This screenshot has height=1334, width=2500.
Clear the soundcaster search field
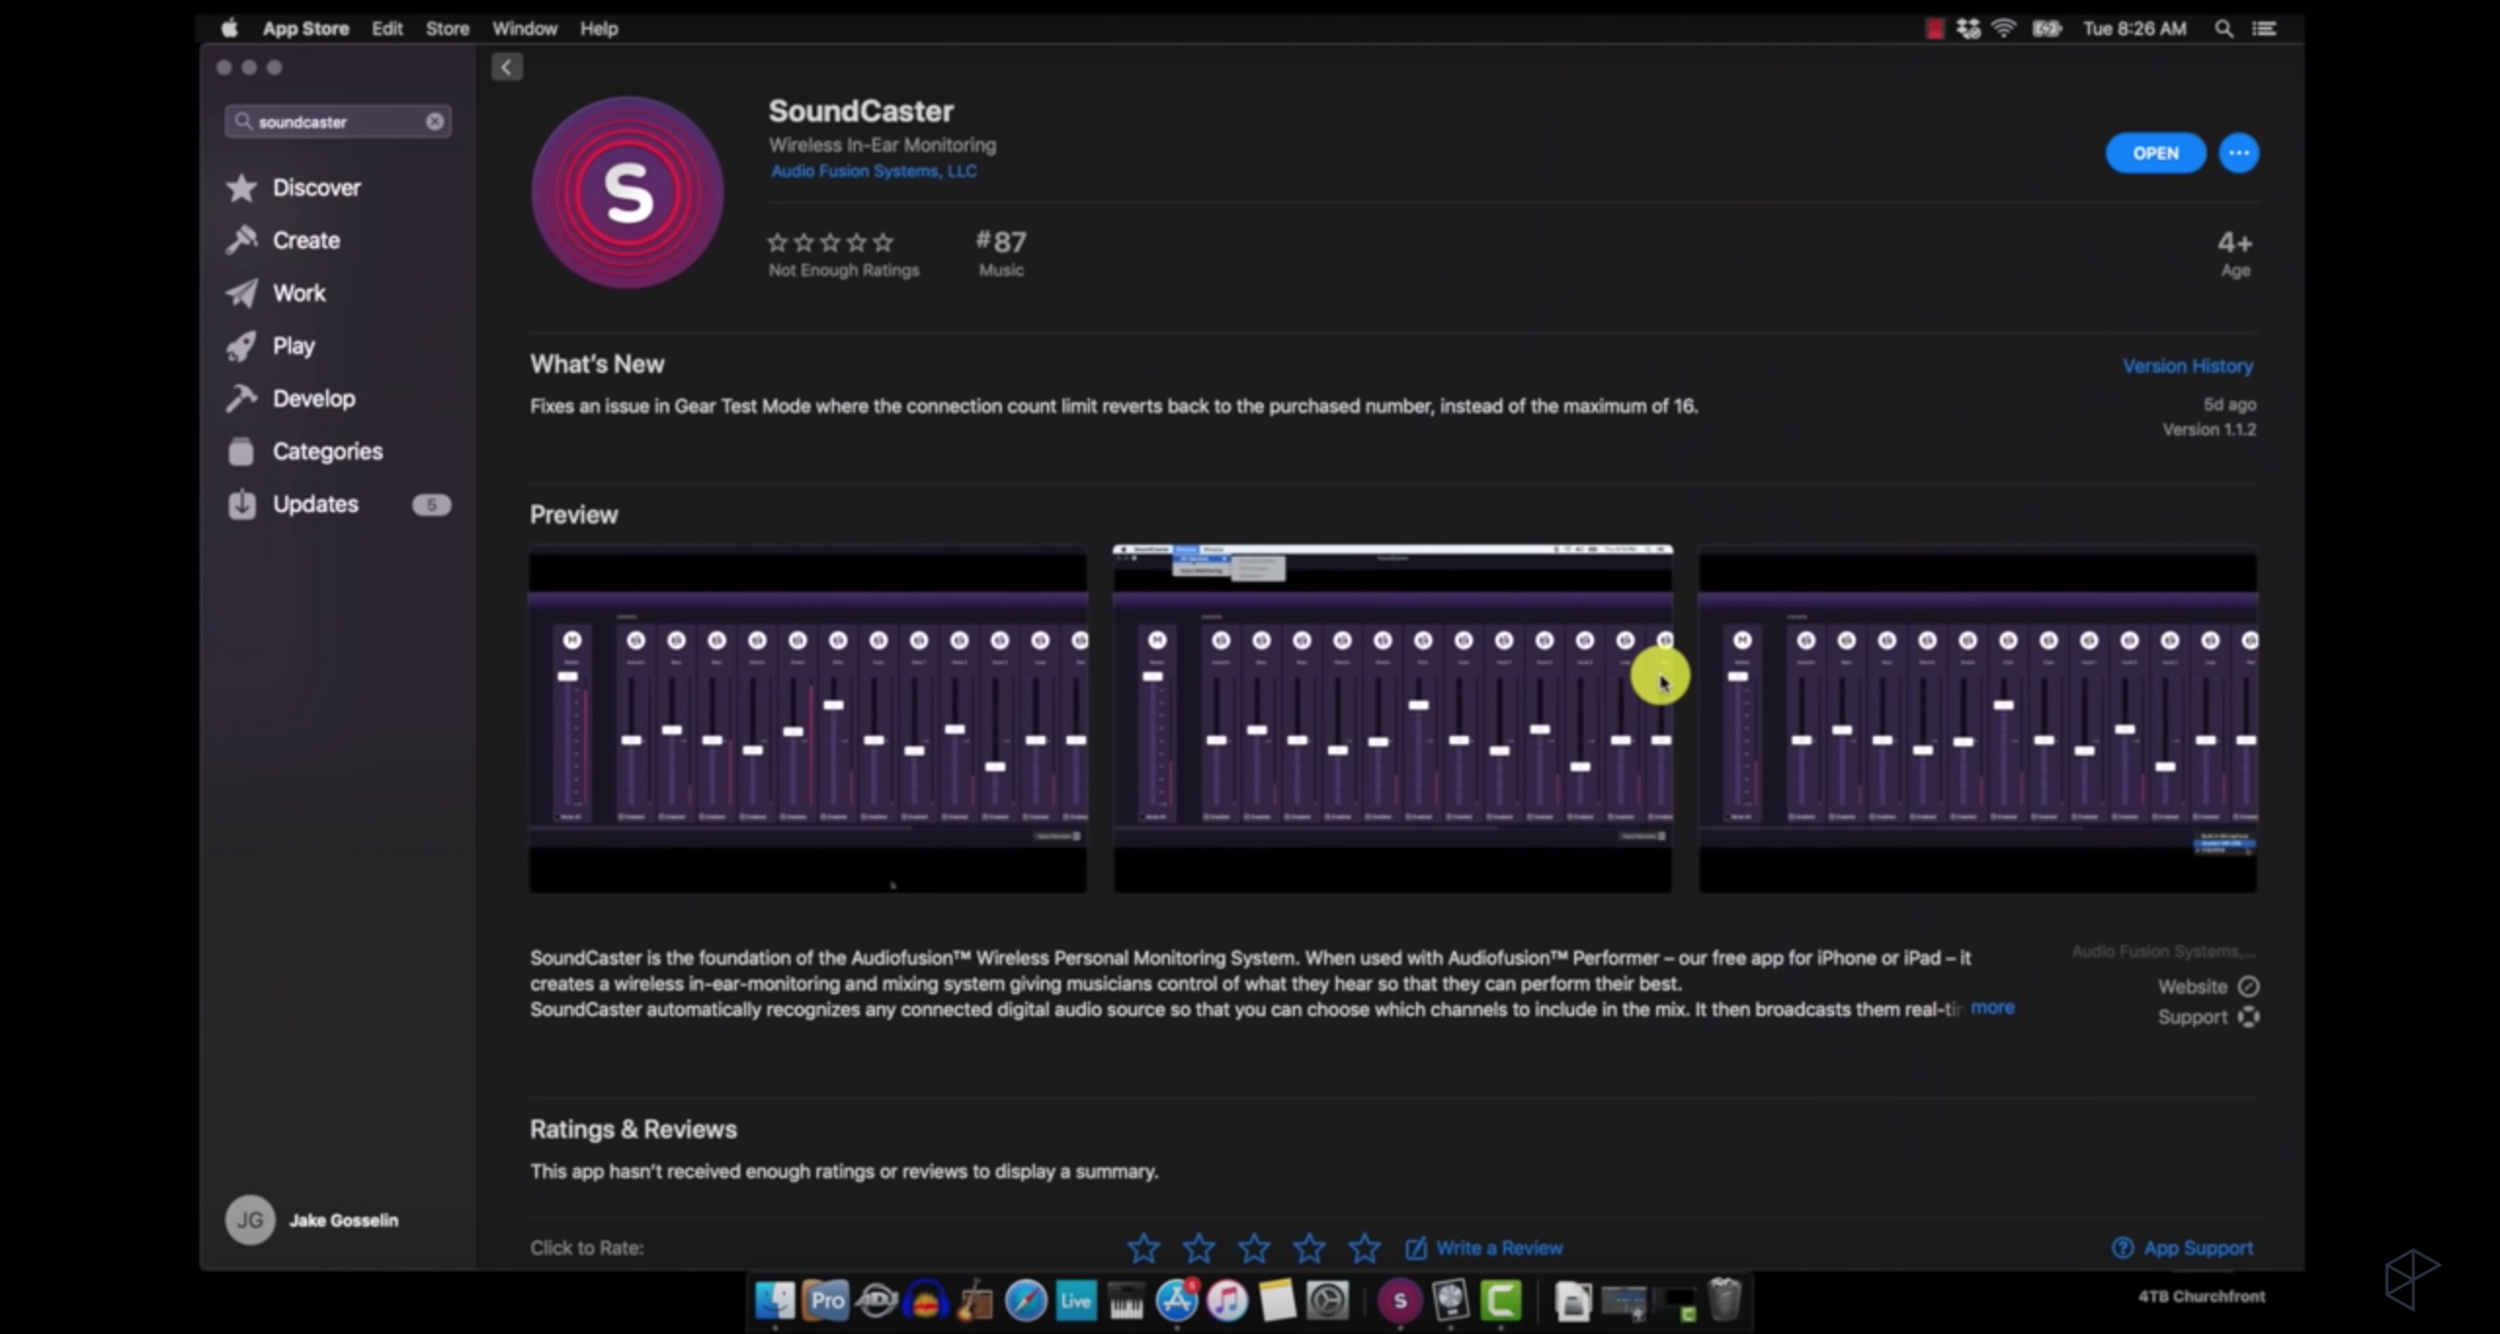coord(435,121)
